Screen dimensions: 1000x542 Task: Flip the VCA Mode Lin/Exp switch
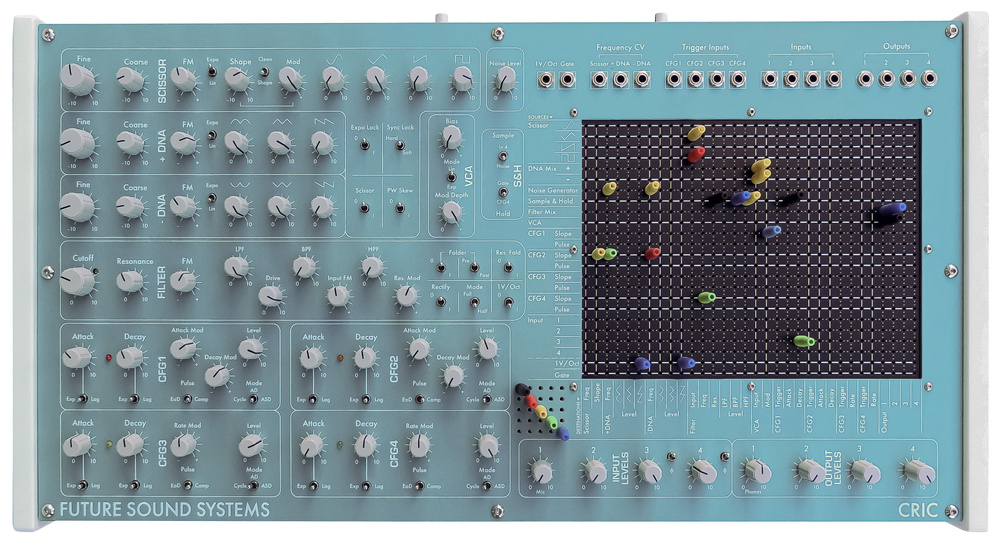point(452,177)
